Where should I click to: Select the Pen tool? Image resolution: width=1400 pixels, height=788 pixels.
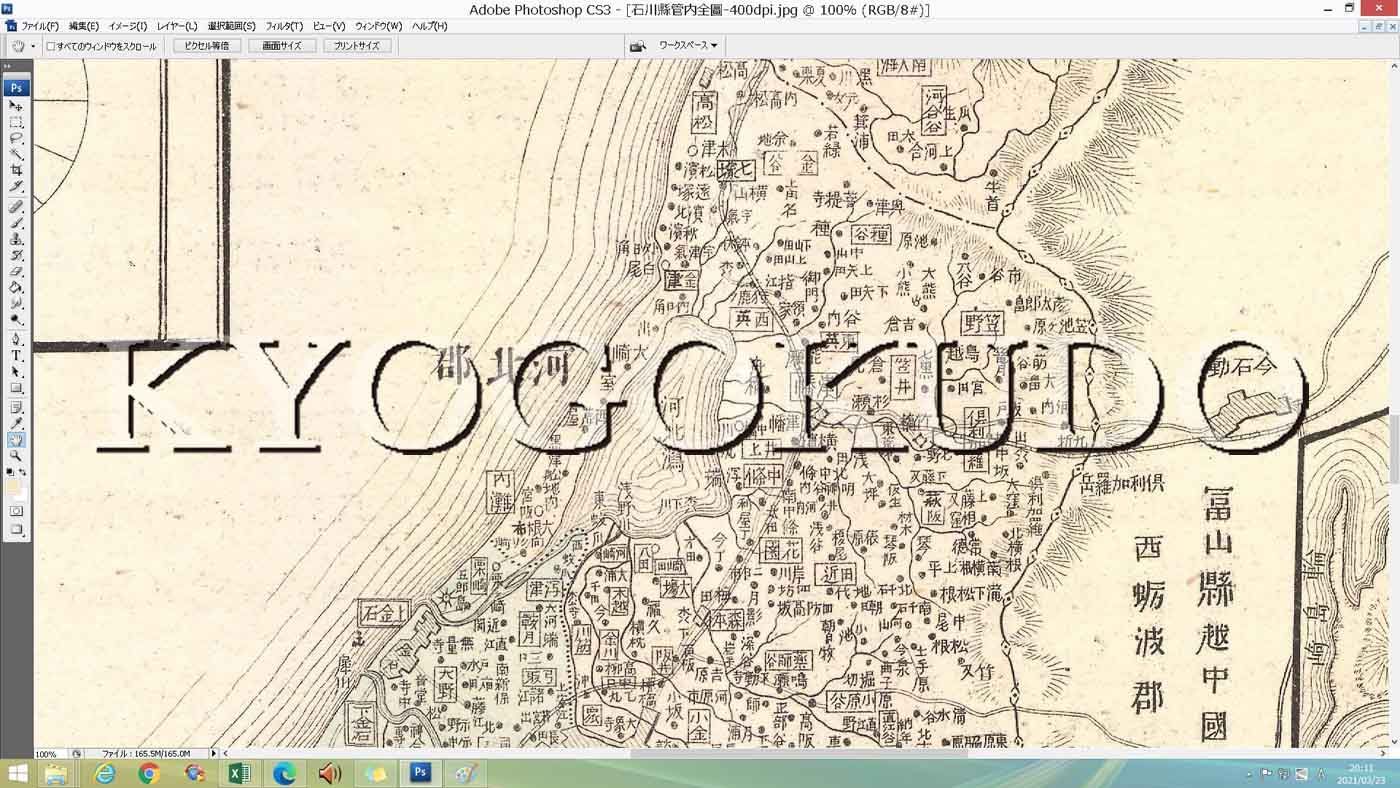pos(16,340)
